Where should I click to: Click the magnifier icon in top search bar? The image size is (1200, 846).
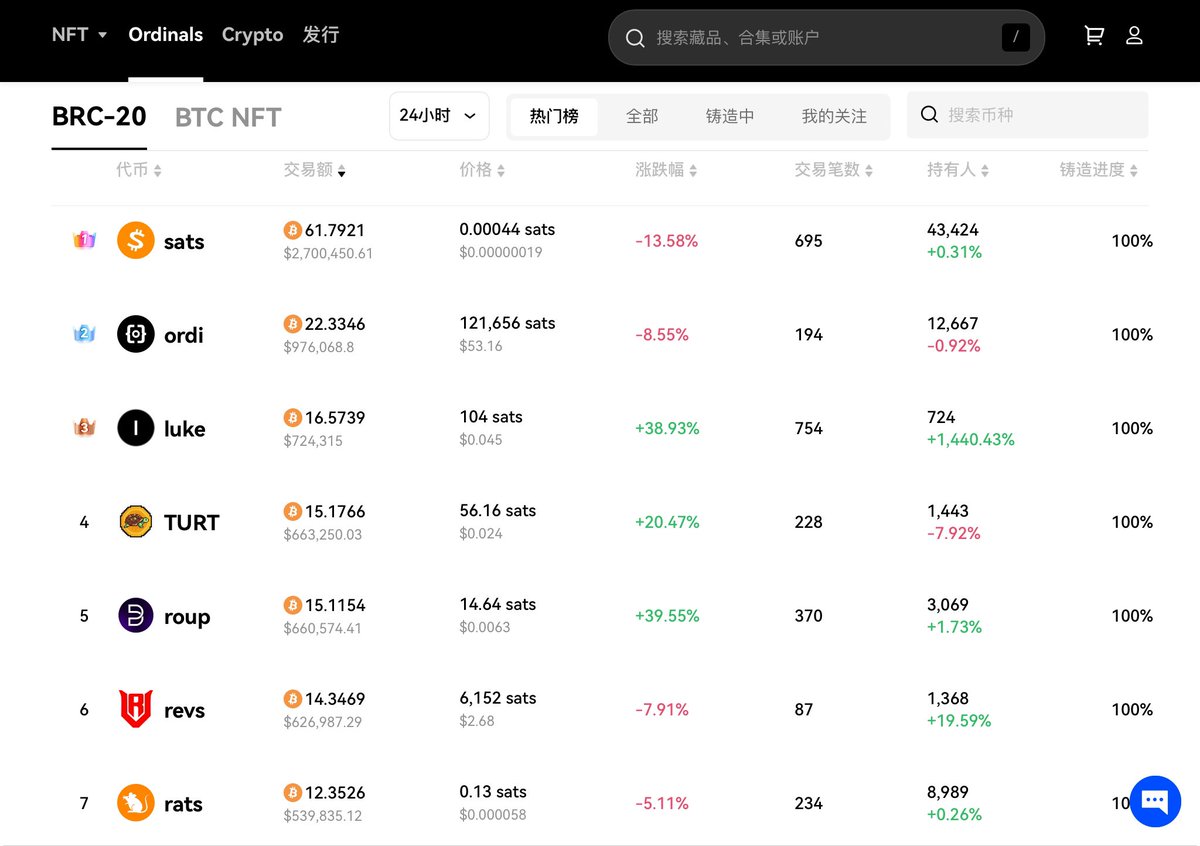coord(634,38)
